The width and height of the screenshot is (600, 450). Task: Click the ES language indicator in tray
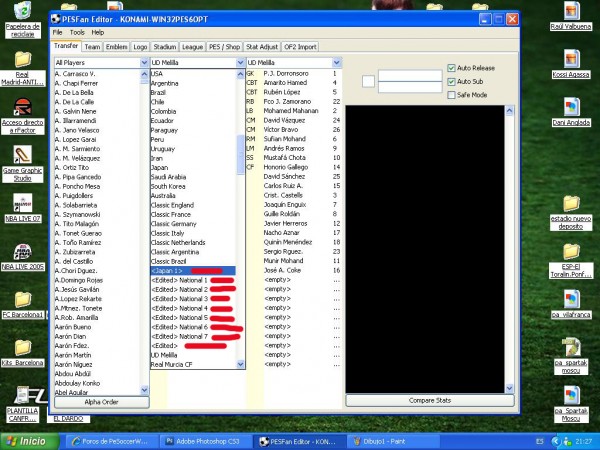tap(540, 442)
